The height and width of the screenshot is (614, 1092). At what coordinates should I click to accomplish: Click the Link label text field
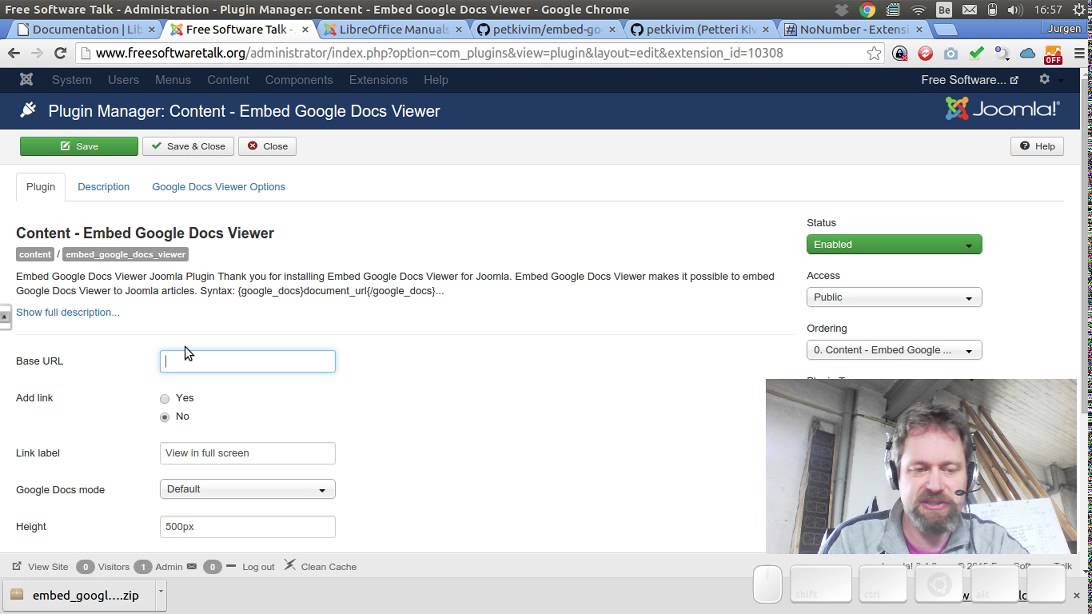(x=247, y=453)
